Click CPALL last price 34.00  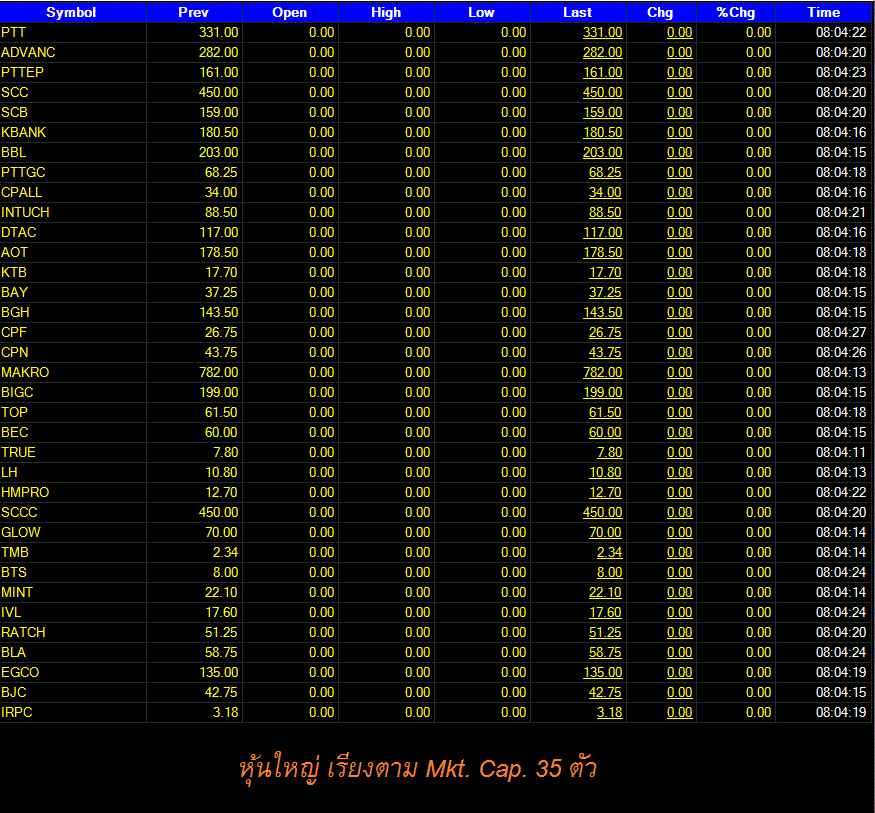click(605, 193)
